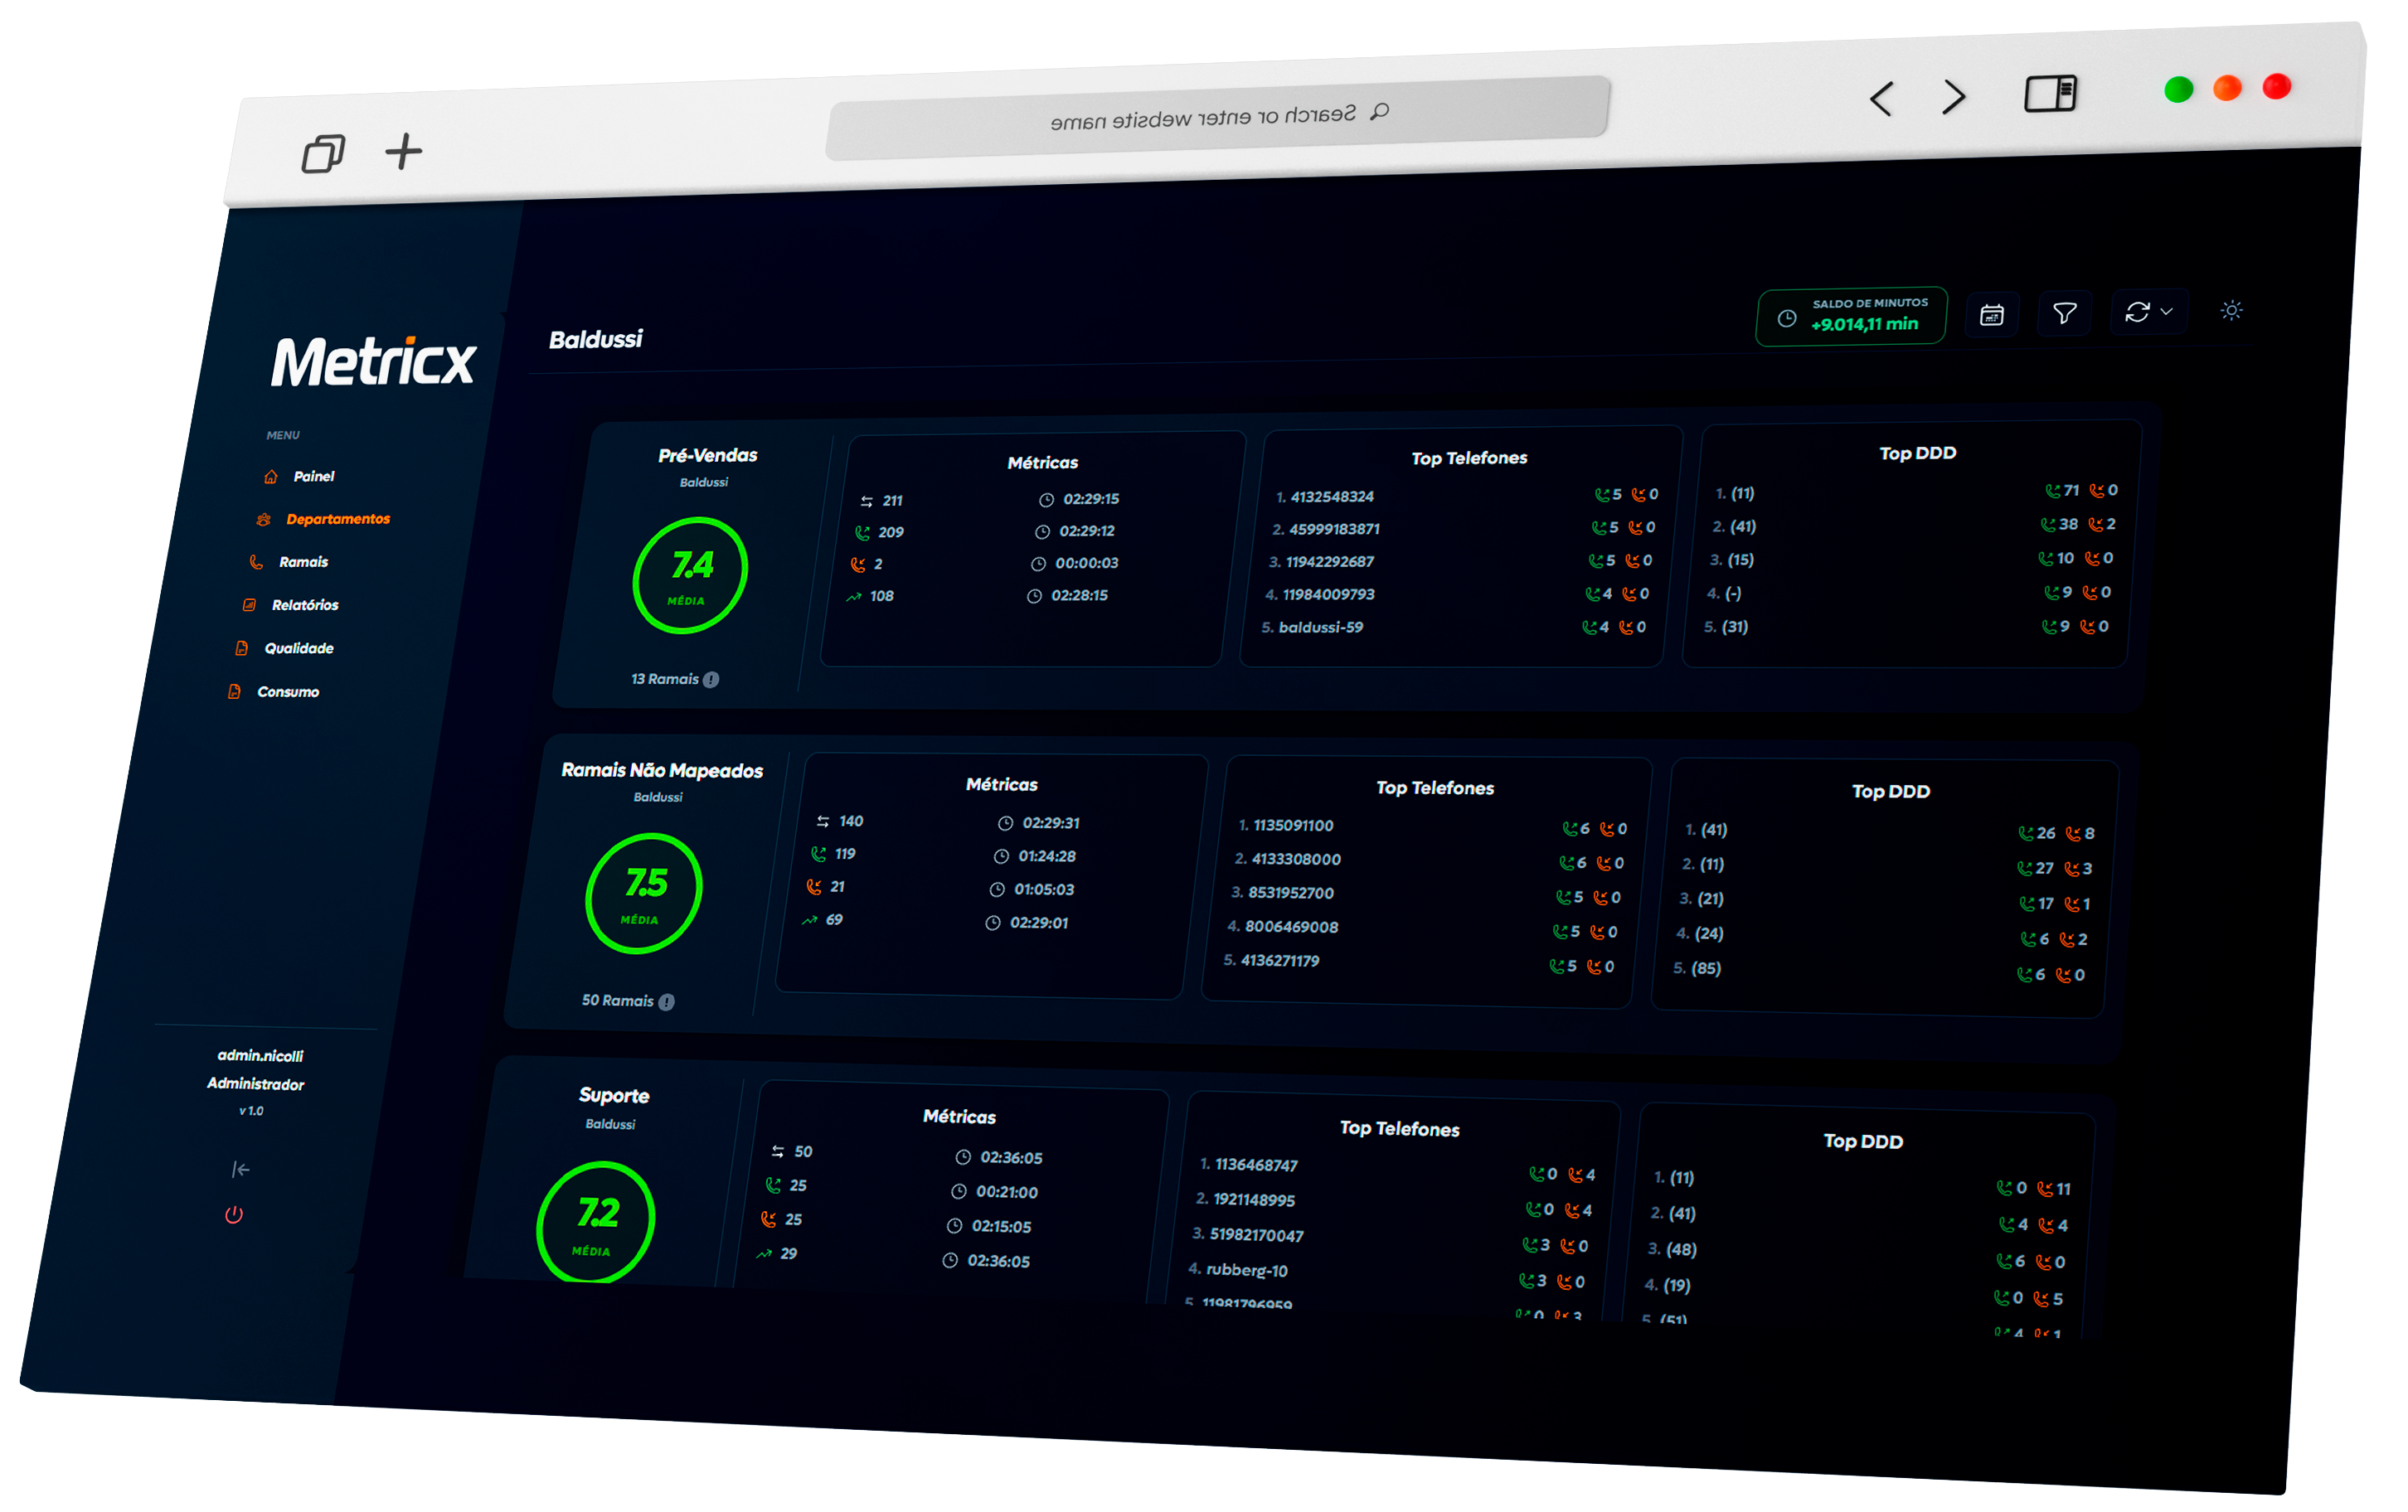Collapse the sidebar with arrow icon
Viewport: 2408px width, 1512px height.
tap(240, 1169)
